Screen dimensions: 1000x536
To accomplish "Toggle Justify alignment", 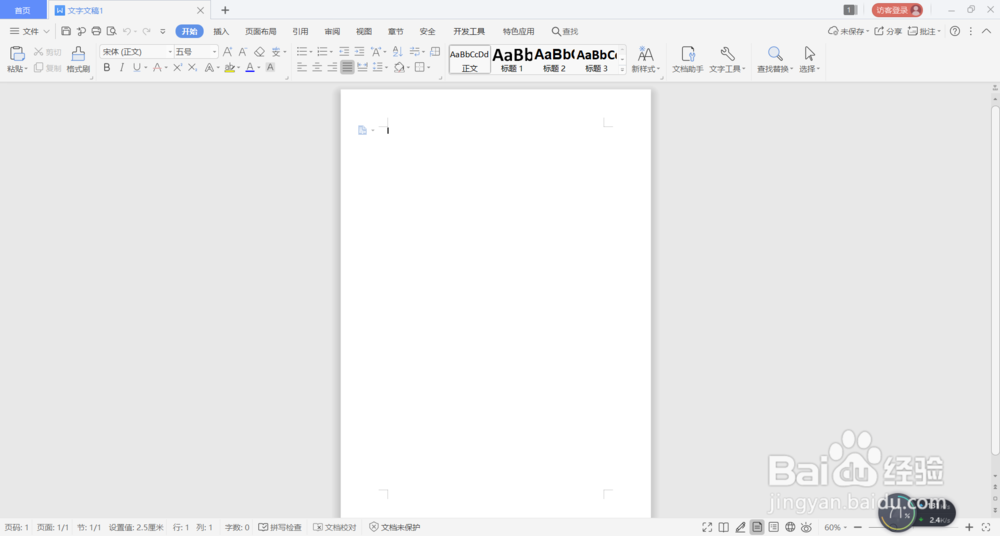I will pyautogui.click(x=347, y=67).
